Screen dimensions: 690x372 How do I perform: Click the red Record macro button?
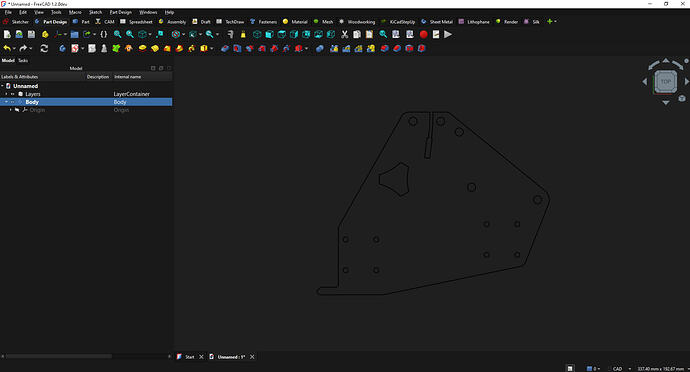[423, 34]
